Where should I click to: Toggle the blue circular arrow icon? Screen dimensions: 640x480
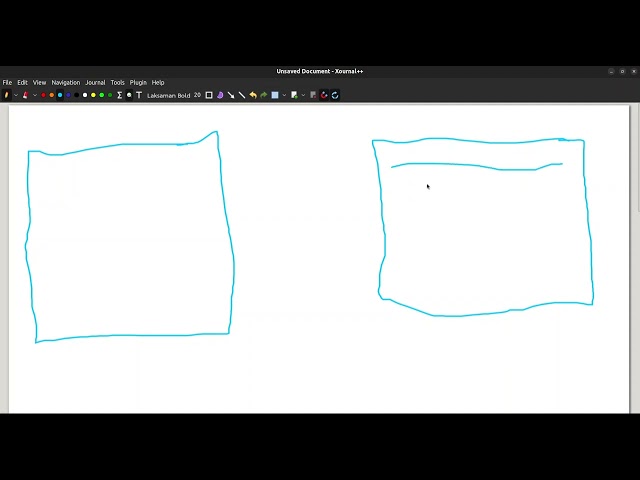[x=335, y=95]
